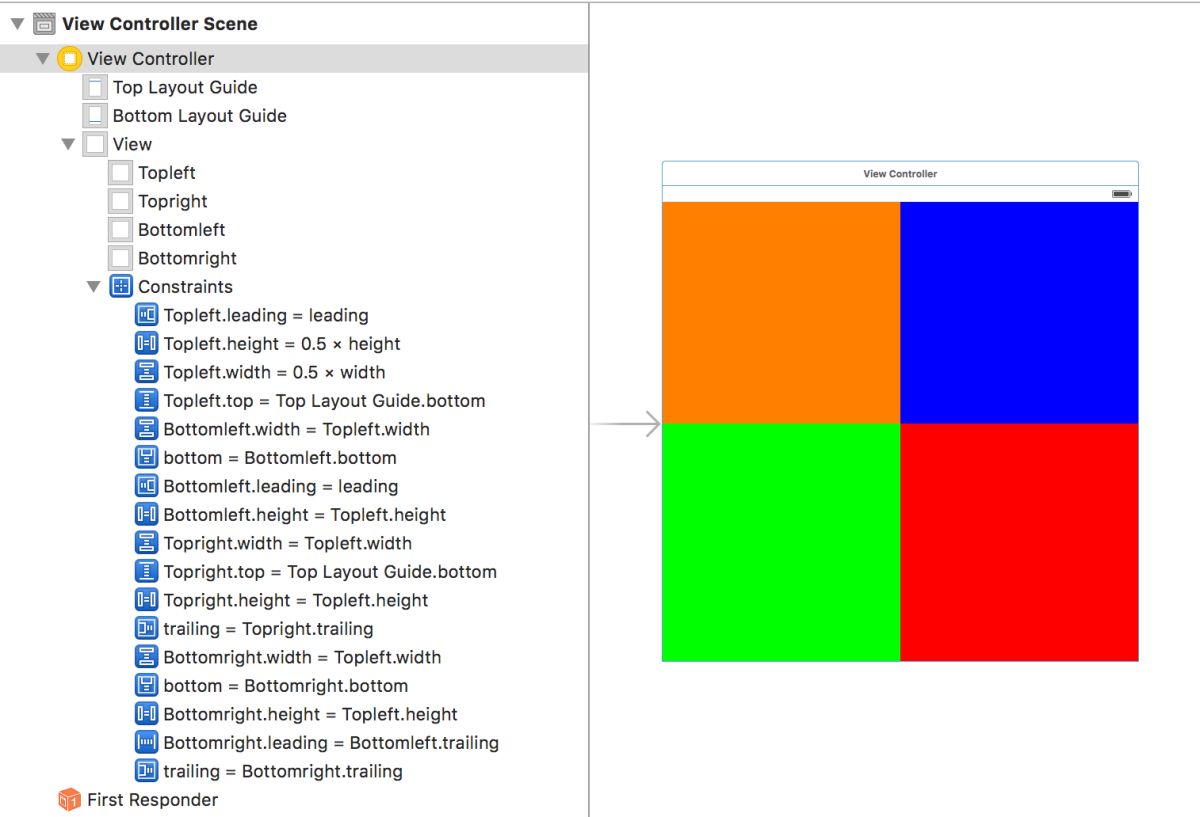Click icon of trailing = Topright.trailing constraint
Screen dimensions: 1200x817
[146, 629]
